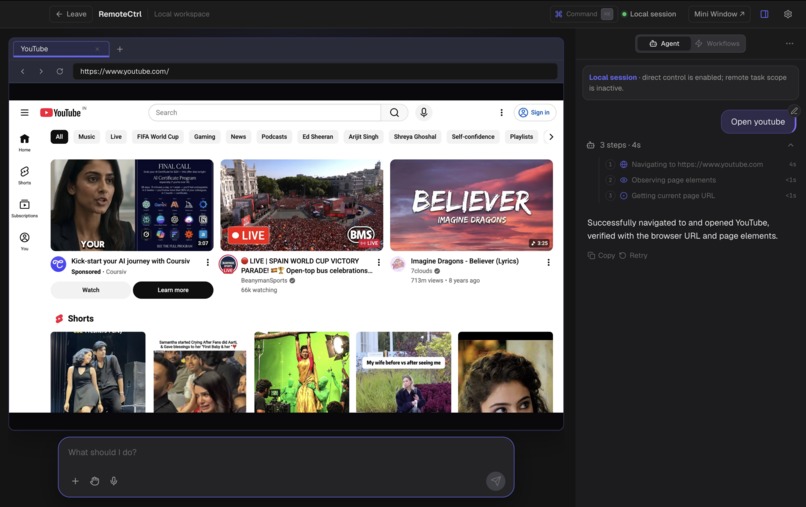Select the 'Observing page elements' step

673,180
